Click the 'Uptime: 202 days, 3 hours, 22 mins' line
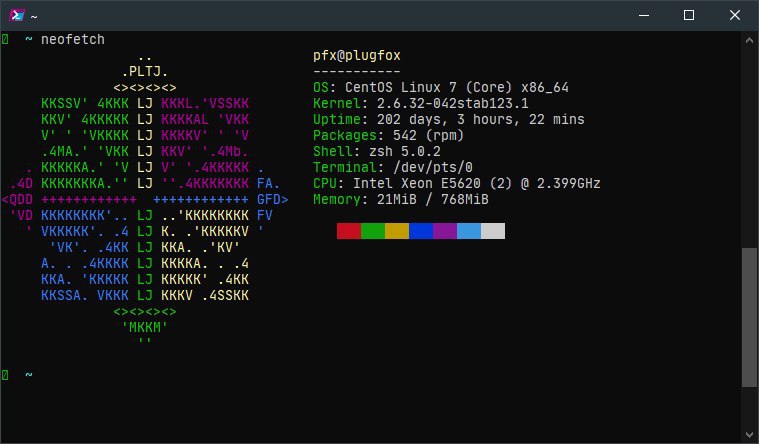759x444 pixels. (449, 119)
